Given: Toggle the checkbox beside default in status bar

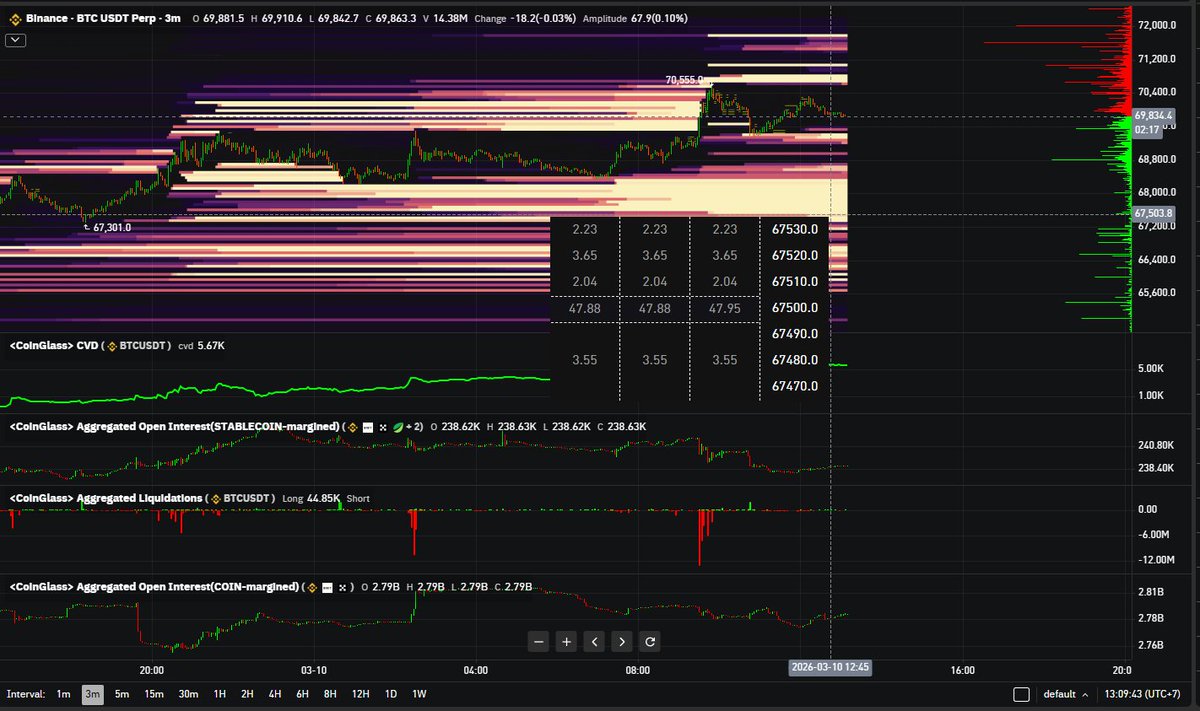Looking at the screenshot, I should pos(1022,694).
